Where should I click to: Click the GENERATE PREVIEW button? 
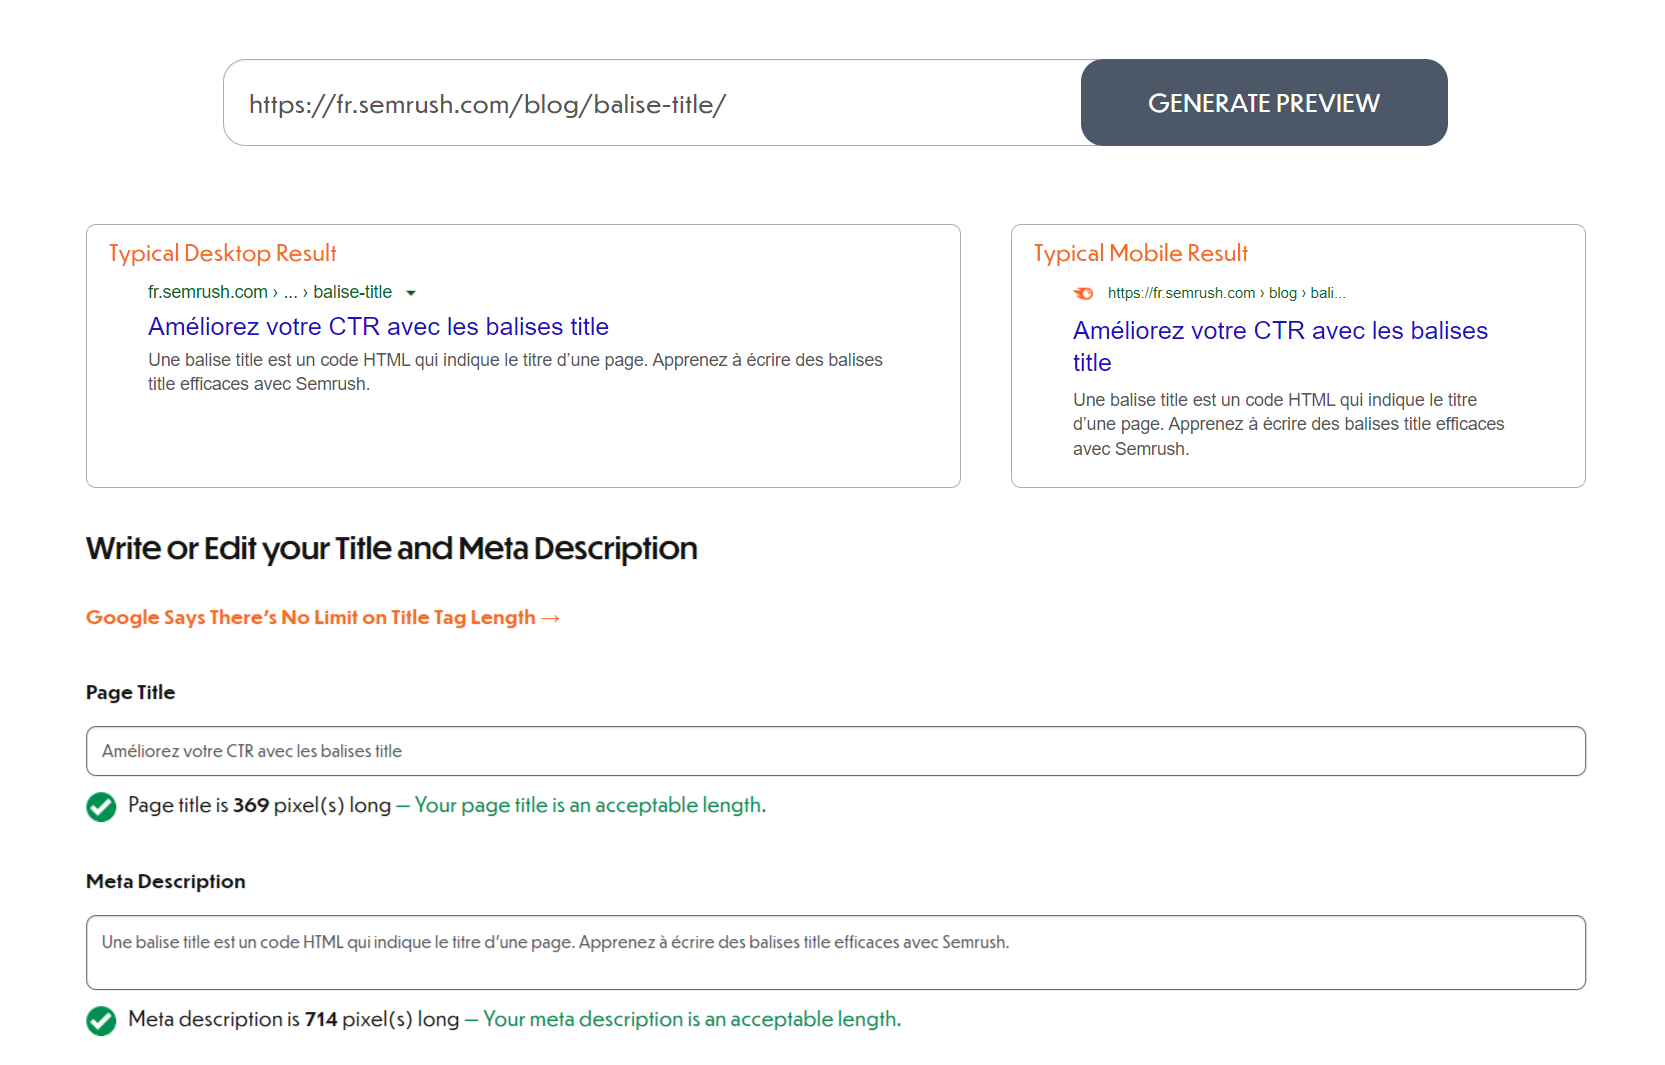point(1264,102)
